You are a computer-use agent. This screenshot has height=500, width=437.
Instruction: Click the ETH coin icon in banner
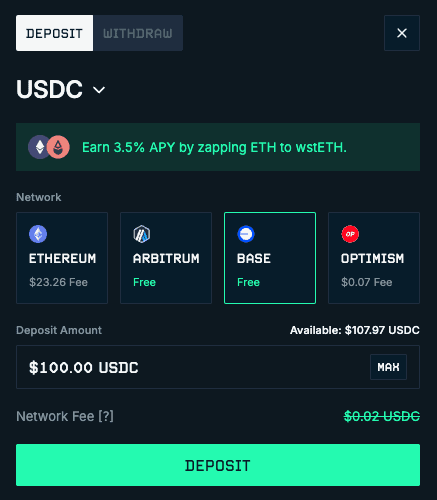39,147
